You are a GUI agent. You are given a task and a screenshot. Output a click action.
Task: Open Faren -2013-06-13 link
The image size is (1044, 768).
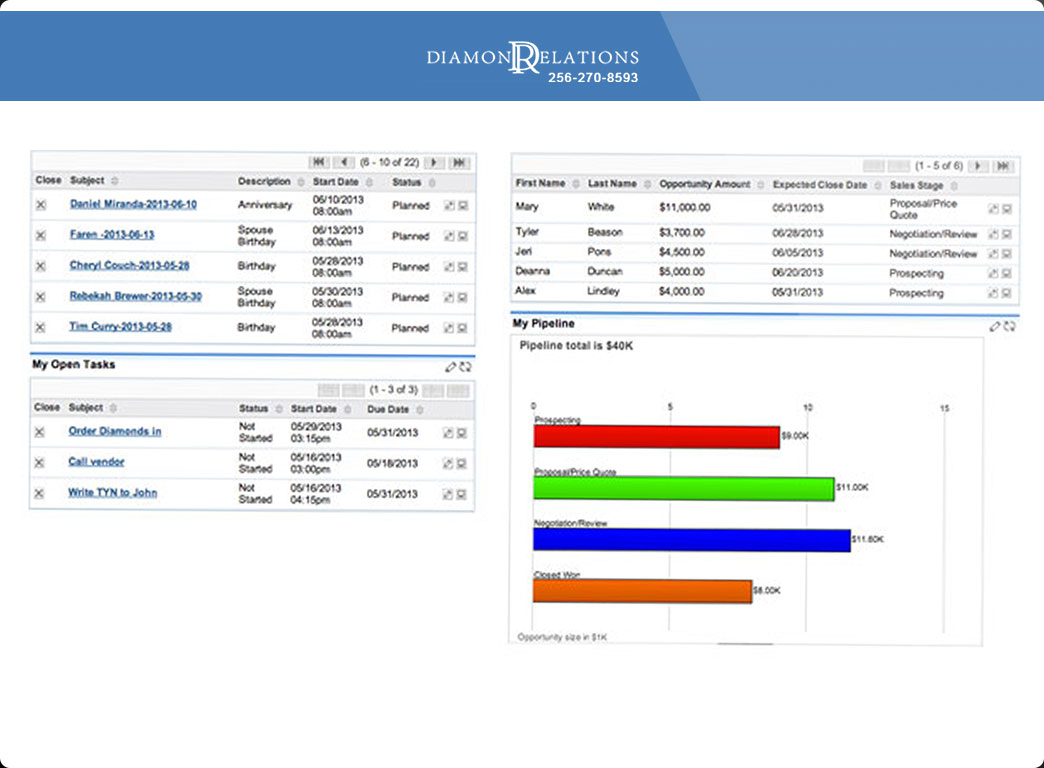pos(112,234)
